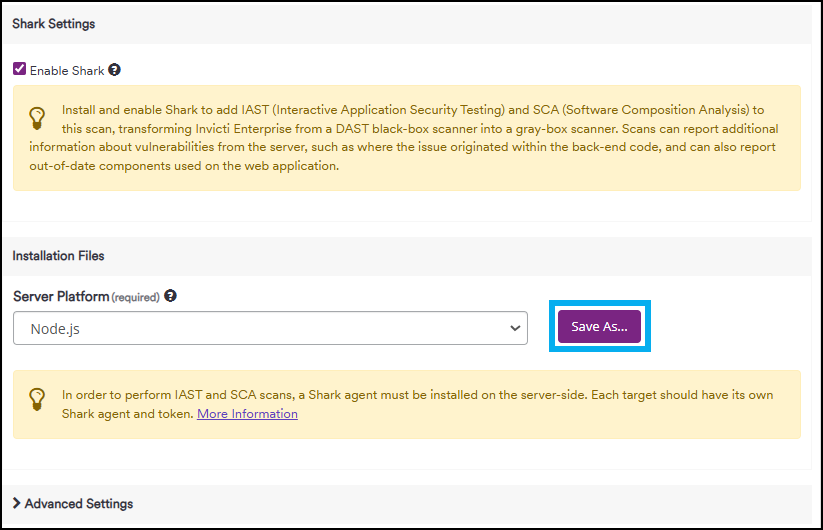
Task: Follow the More Information link
Action: pos(247,414)
